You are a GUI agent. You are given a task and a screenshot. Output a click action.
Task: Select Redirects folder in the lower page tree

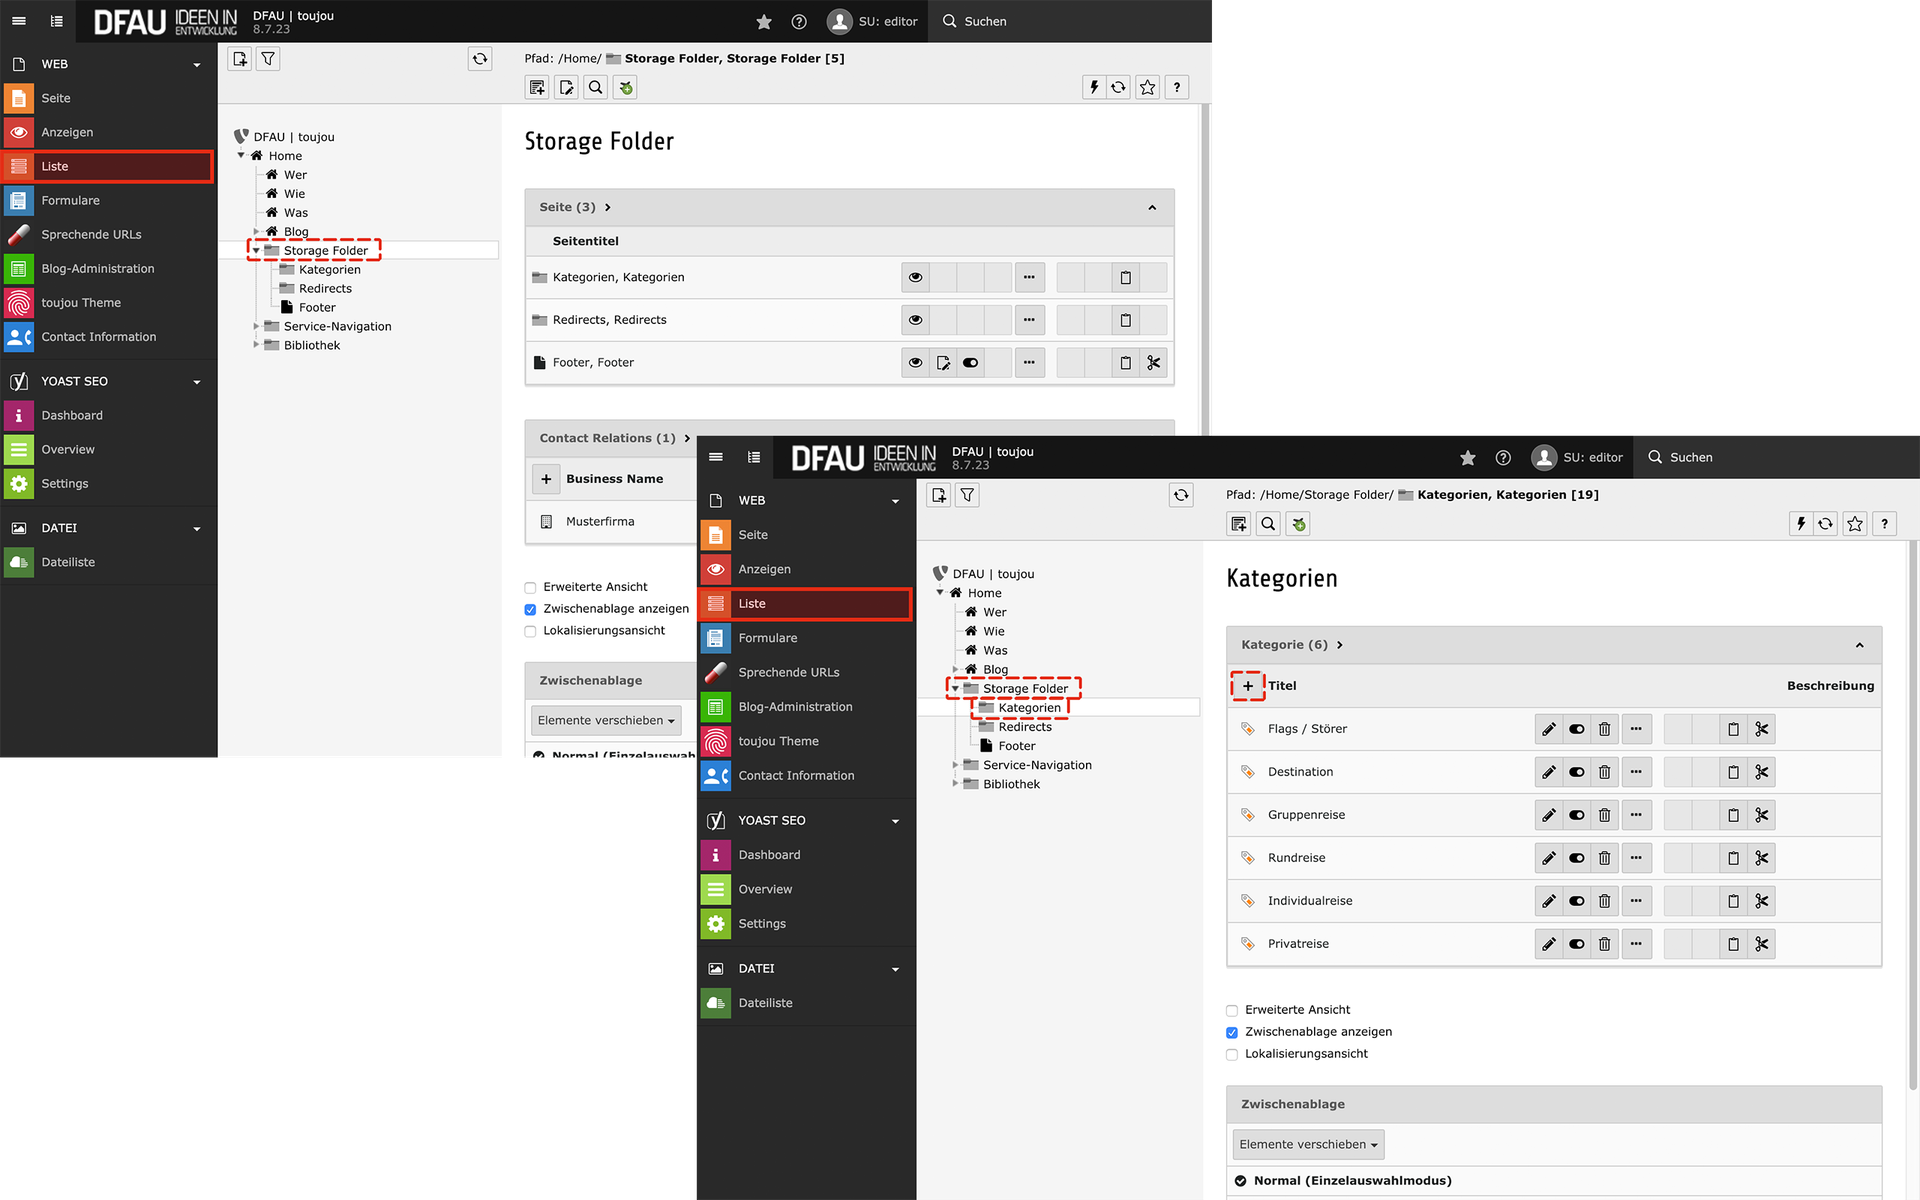pos(1024,727)
